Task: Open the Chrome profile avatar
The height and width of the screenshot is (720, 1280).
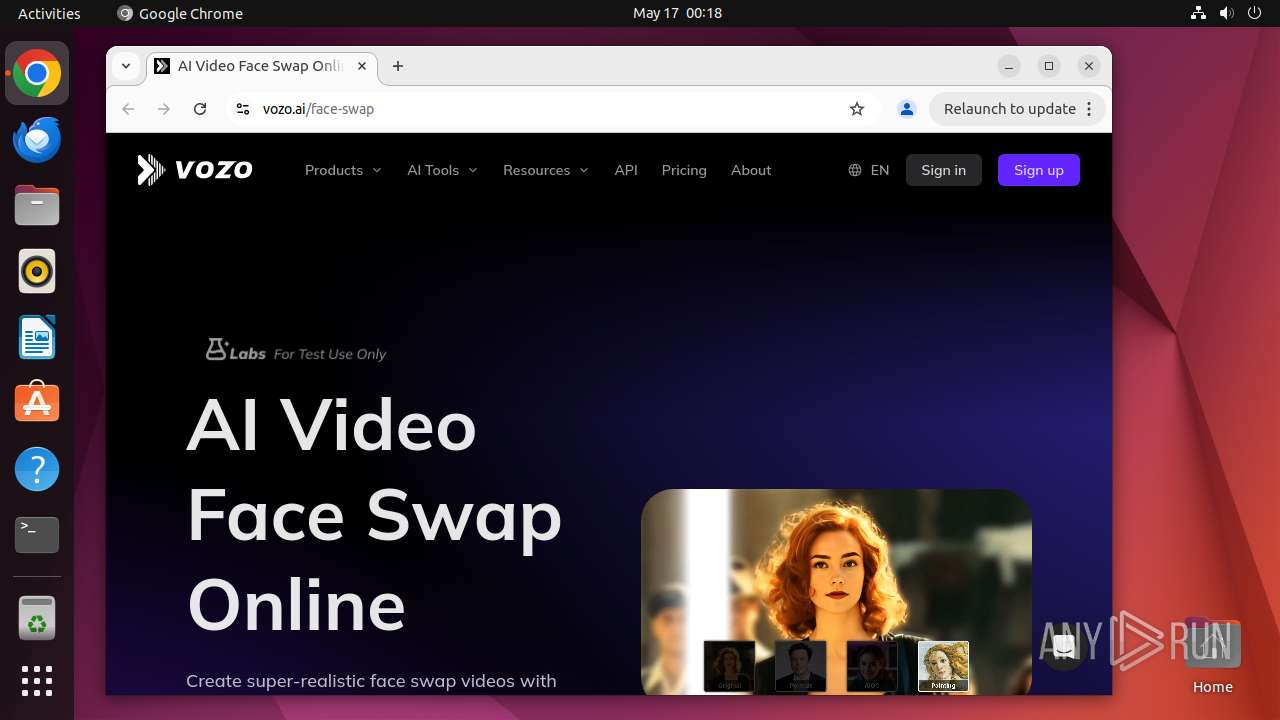Action: [907, 109]
